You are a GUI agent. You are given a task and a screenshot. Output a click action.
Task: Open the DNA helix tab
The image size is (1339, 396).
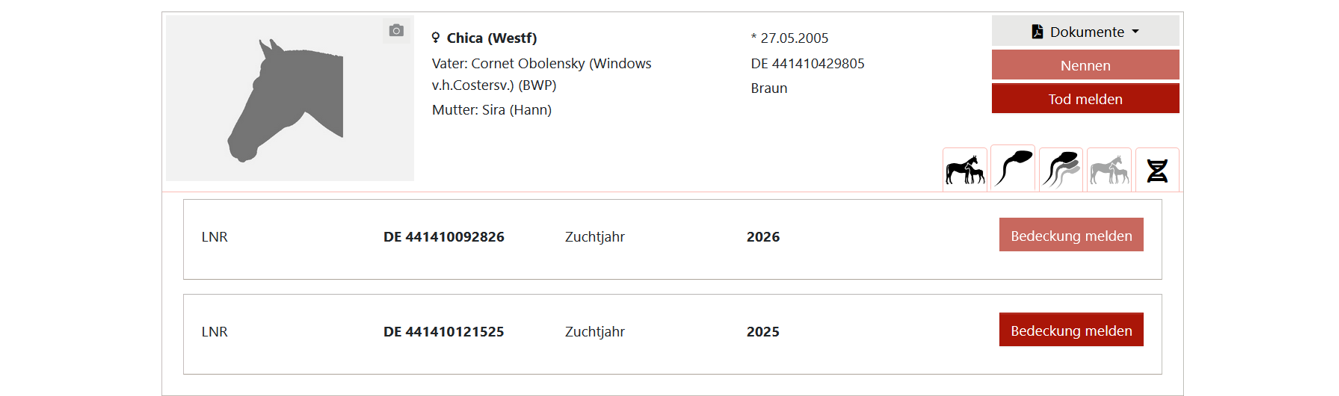1157,170
